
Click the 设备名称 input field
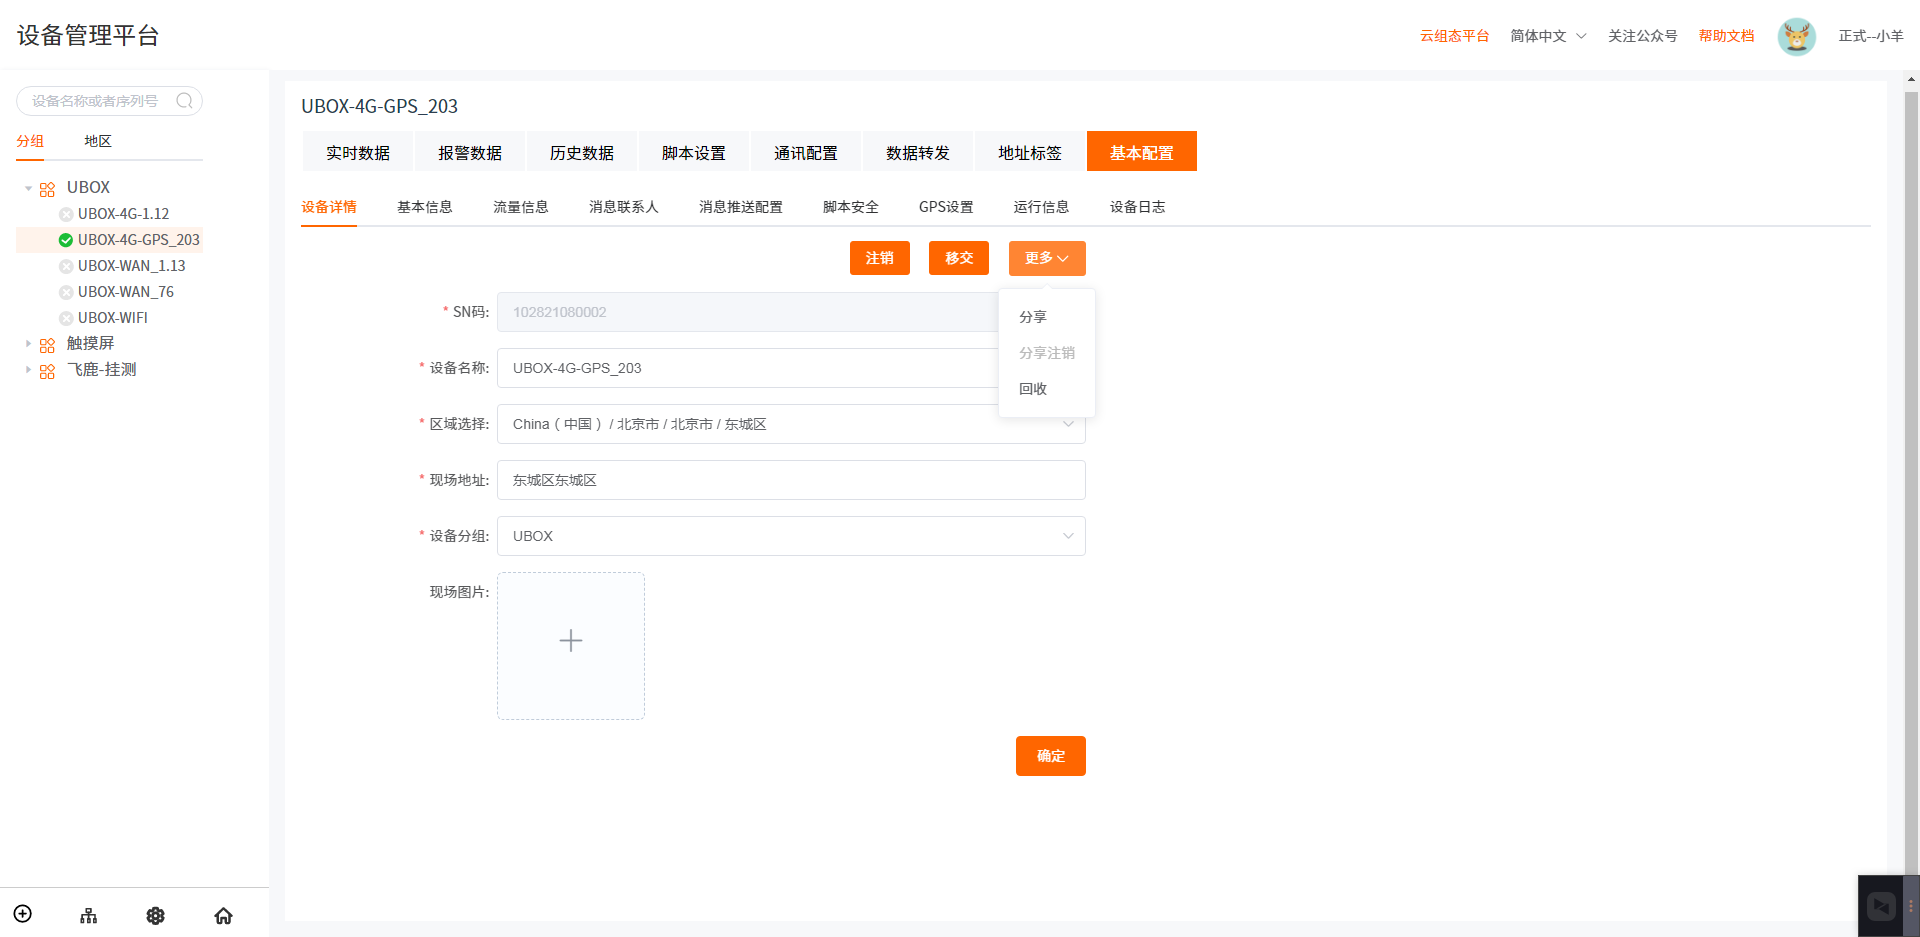pos(791,368)
